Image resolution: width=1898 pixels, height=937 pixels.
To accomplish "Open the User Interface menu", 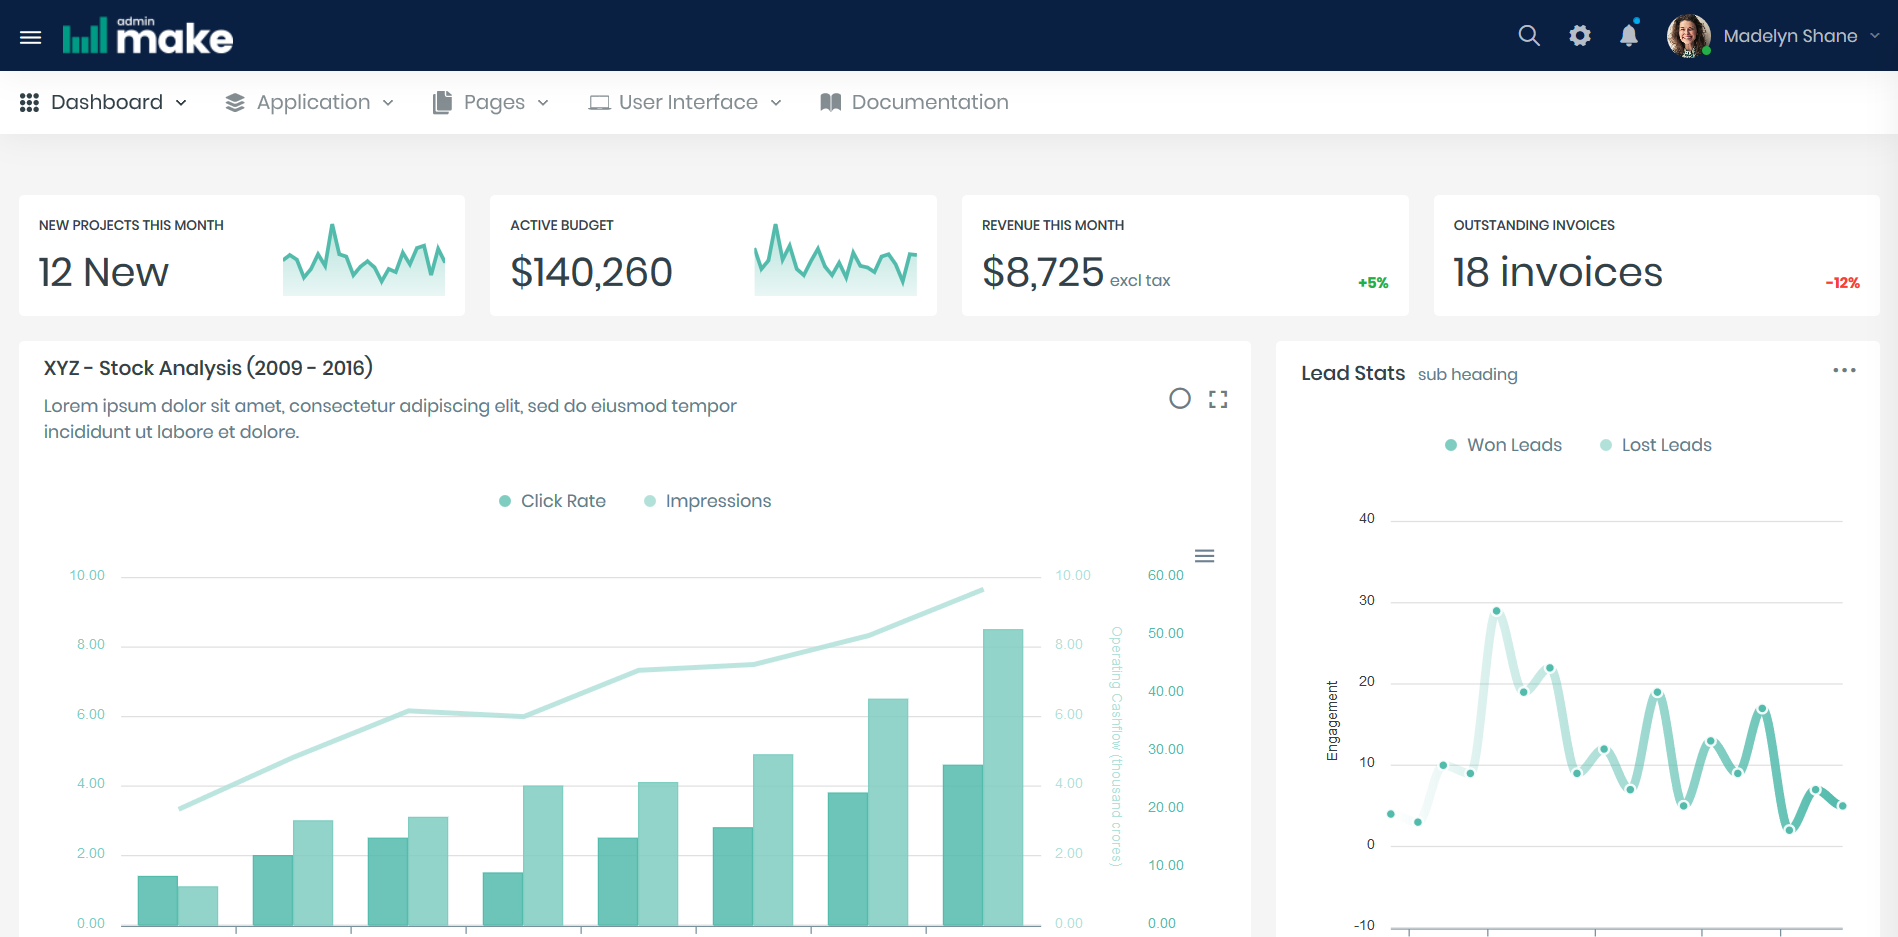I will tap(686, 102).
